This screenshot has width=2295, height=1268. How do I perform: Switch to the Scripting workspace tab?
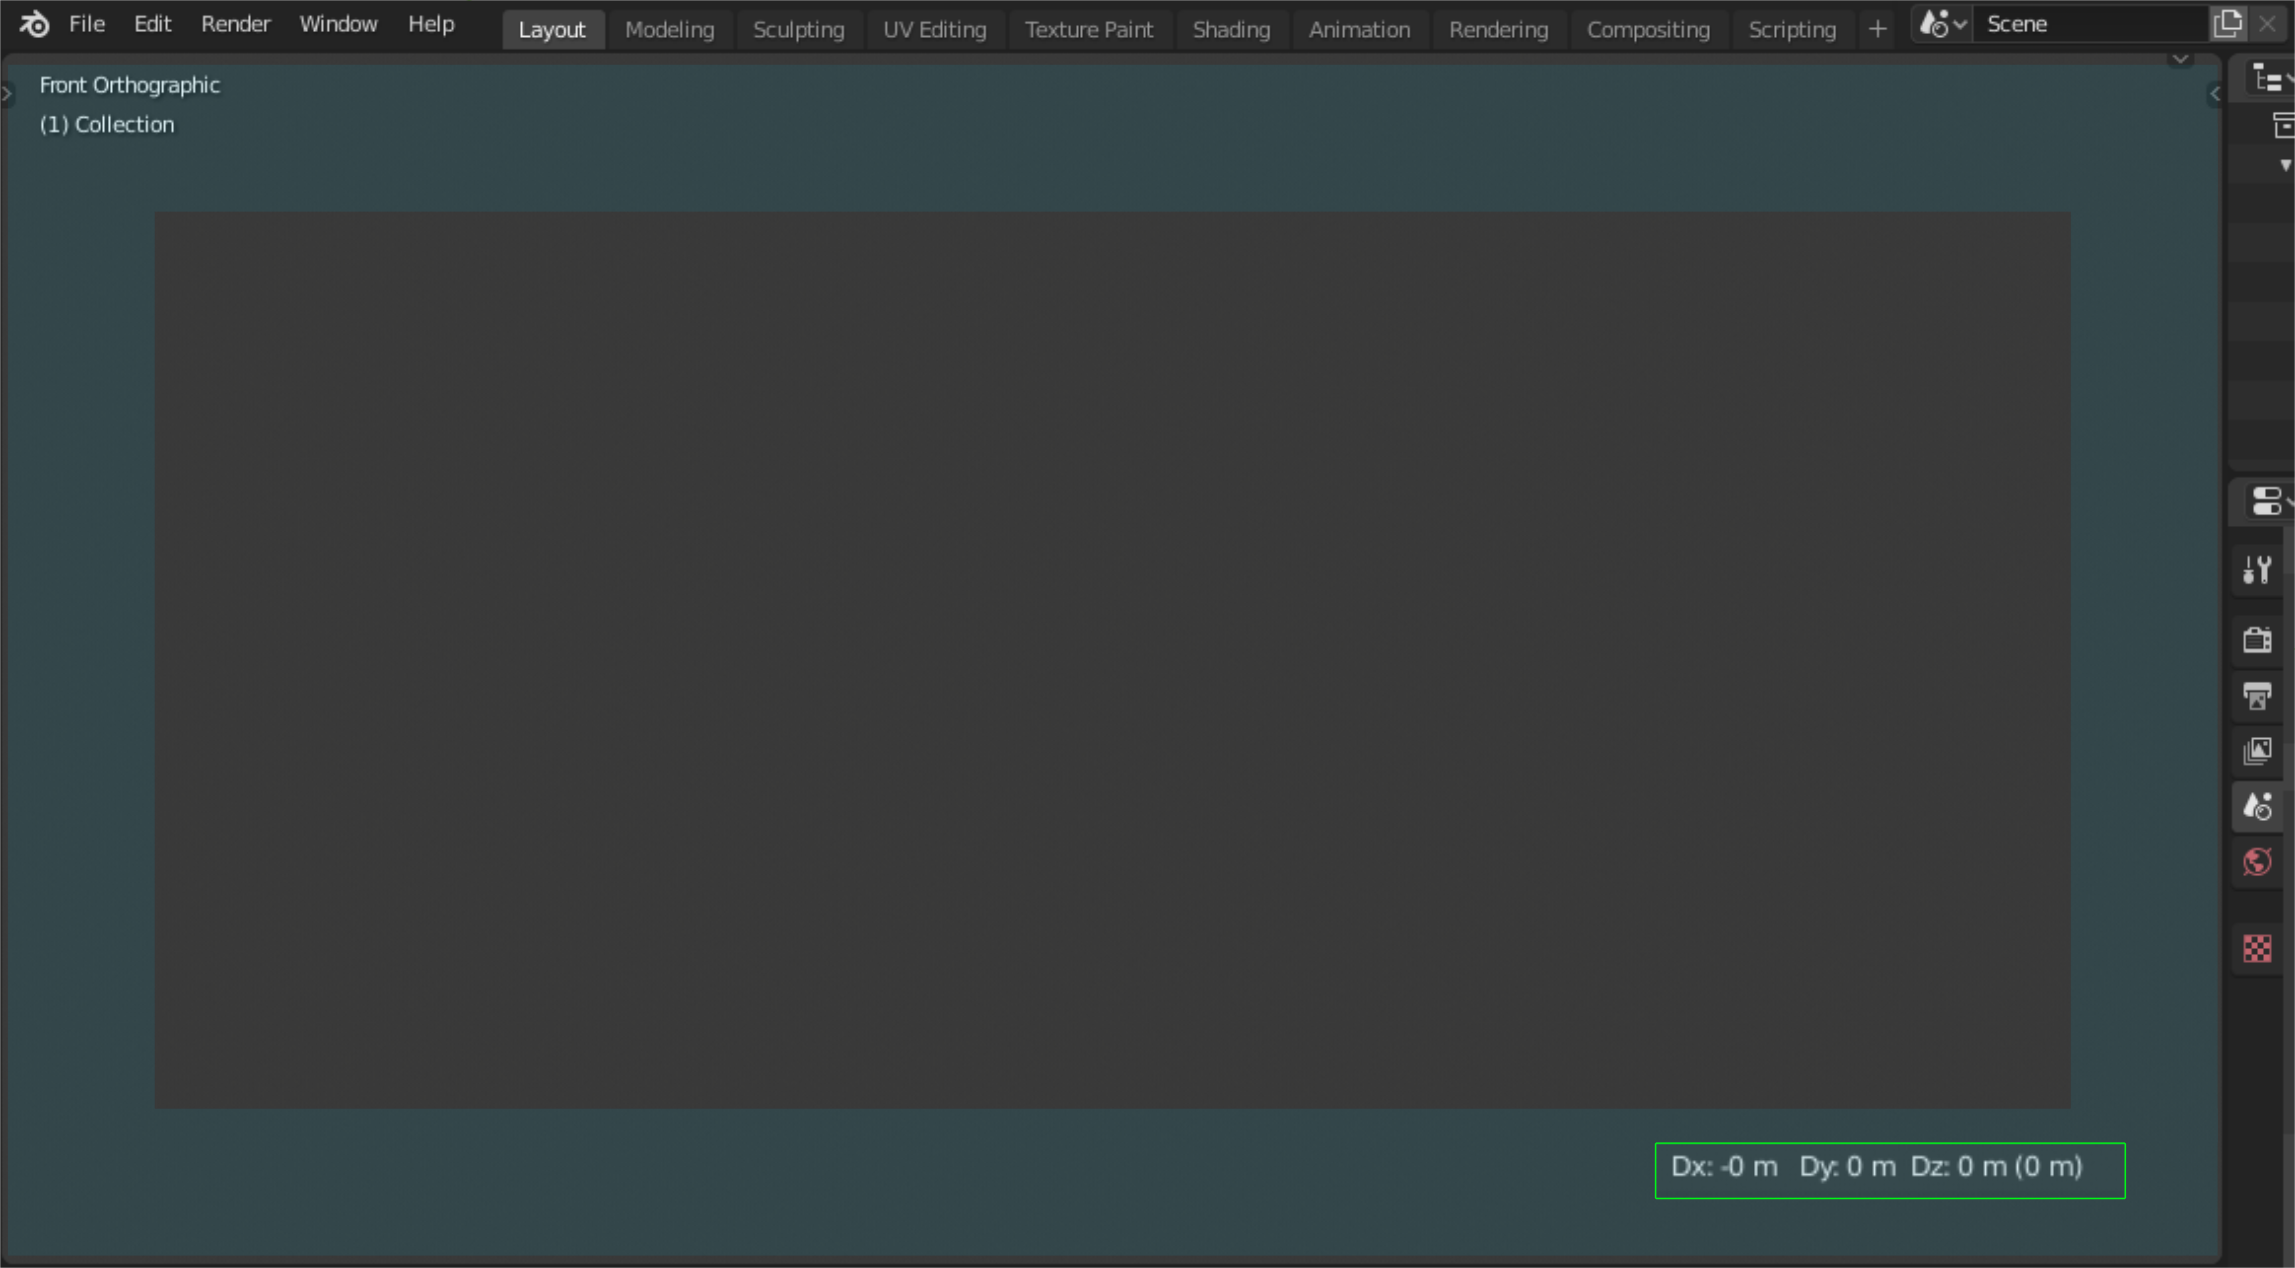coord(1792,29)
